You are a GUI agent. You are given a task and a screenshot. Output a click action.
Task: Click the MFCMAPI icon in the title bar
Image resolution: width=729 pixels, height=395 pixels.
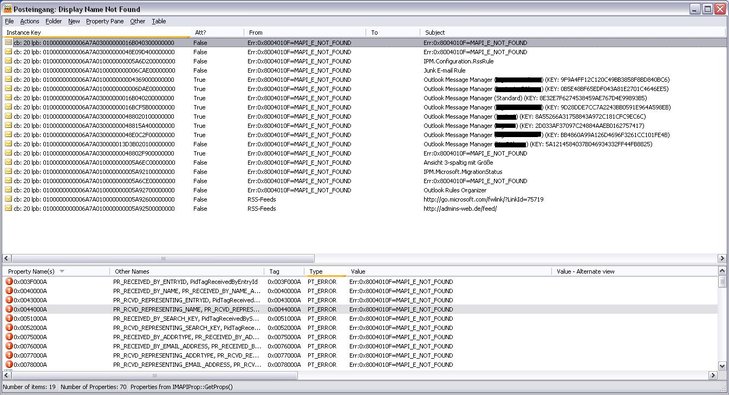[x=8, y=9]
